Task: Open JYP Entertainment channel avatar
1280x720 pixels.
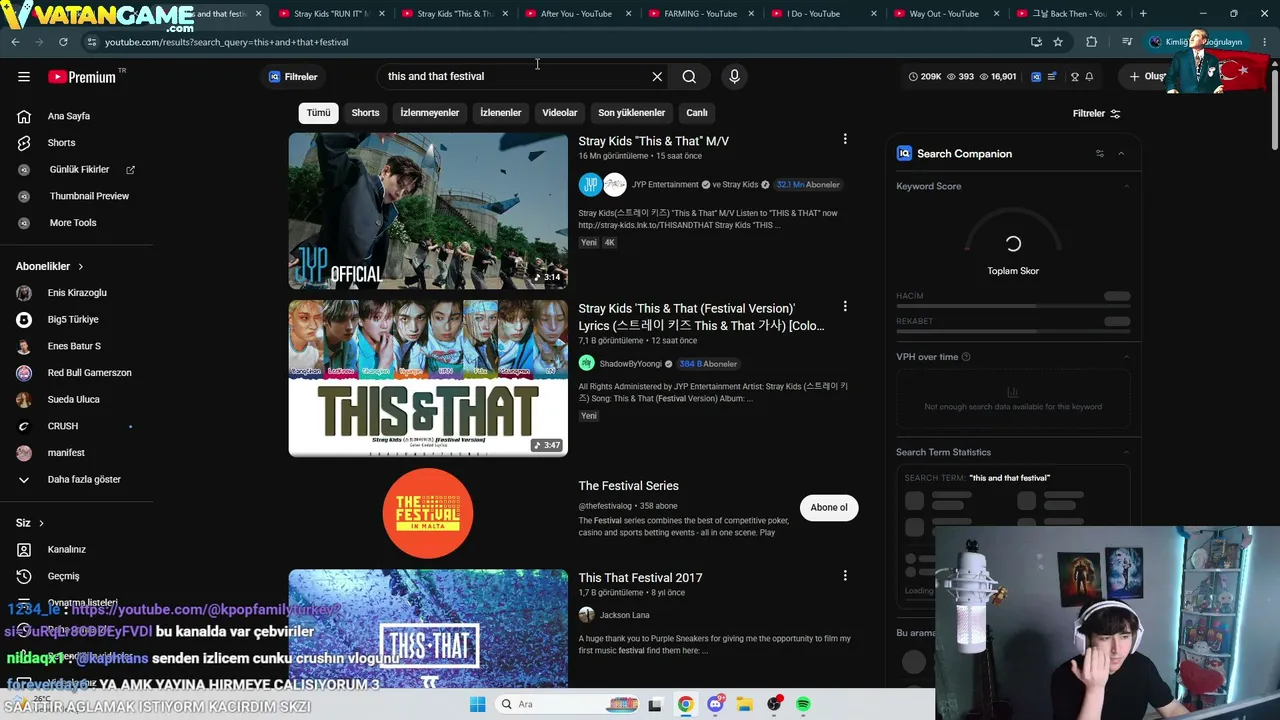Action: pyautogui.click(x=590, y=184)
